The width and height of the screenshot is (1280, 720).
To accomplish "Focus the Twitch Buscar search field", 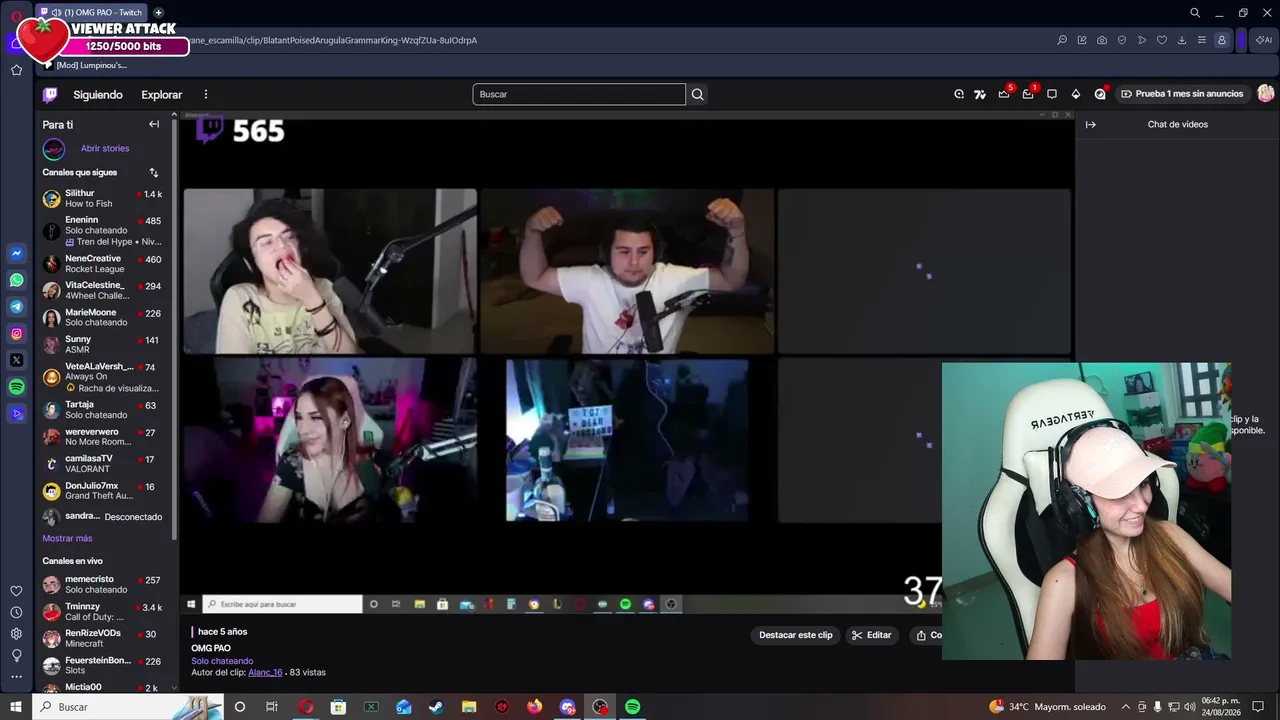I will [x=579, y=94].
